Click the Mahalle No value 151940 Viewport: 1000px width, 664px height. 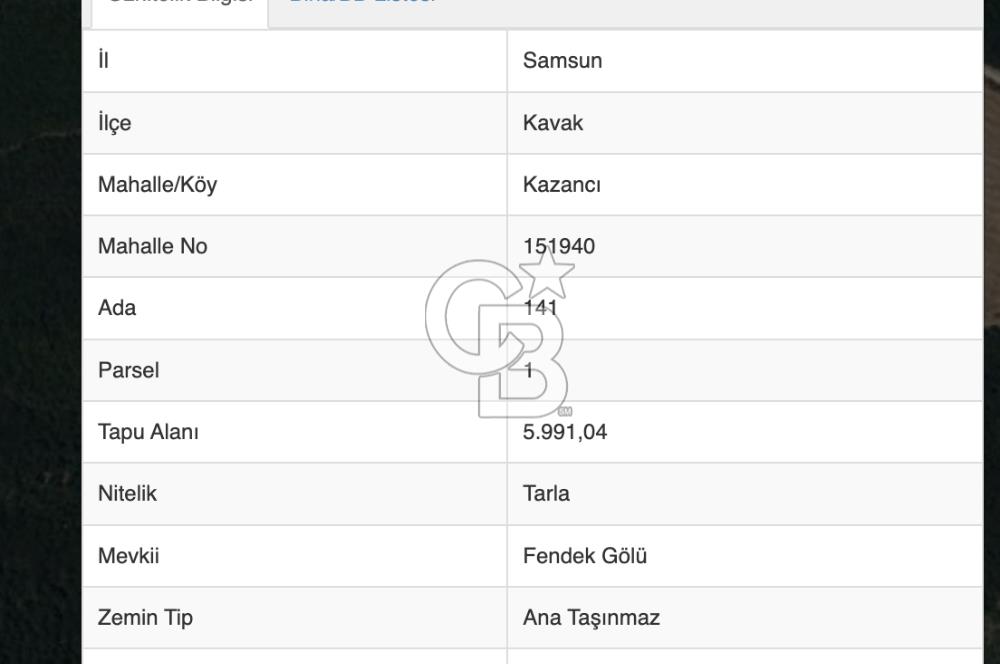pos(559,246)
